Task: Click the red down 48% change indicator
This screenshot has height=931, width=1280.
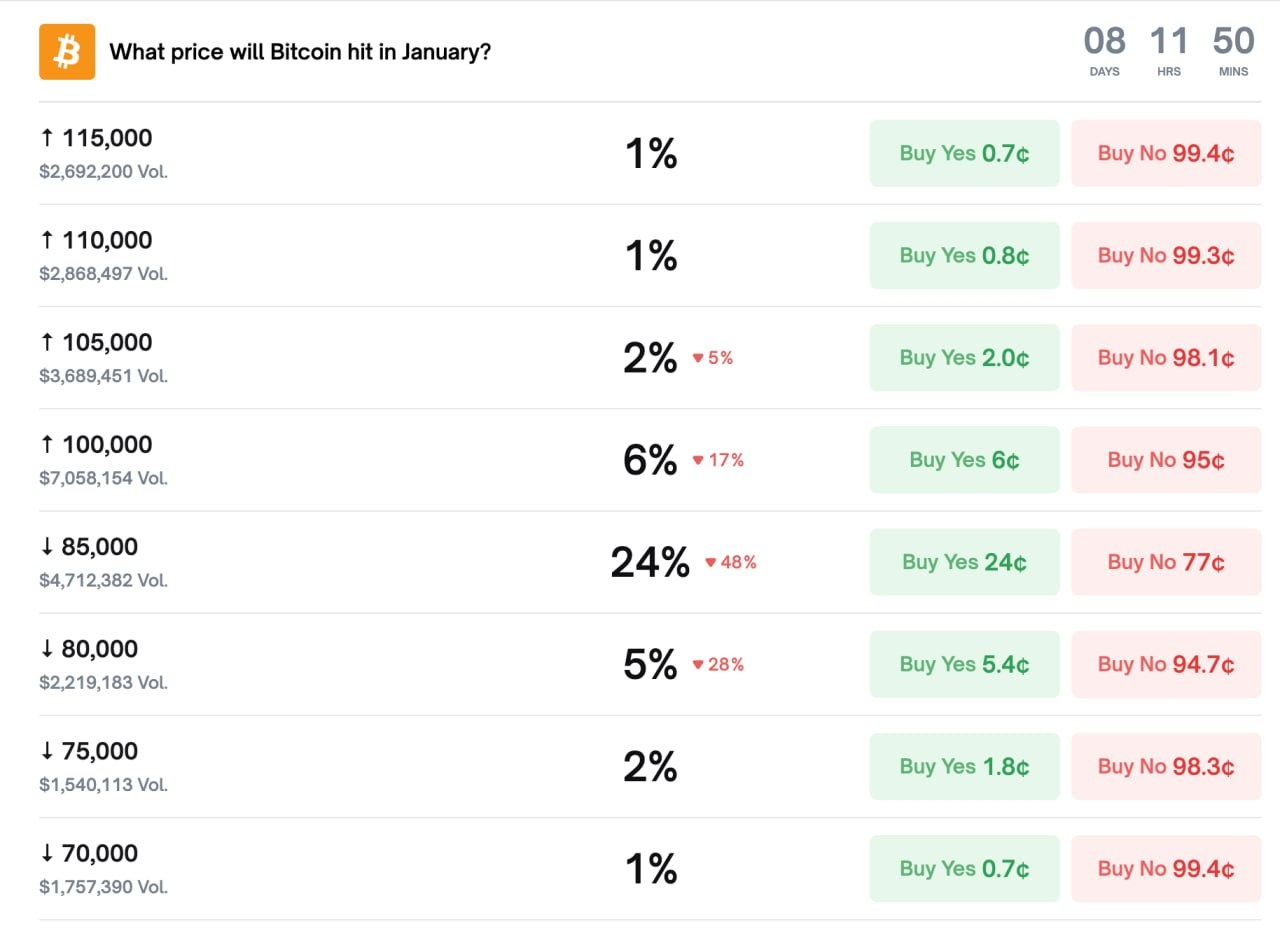Action: pyautogui.click(x=731, y=563)
